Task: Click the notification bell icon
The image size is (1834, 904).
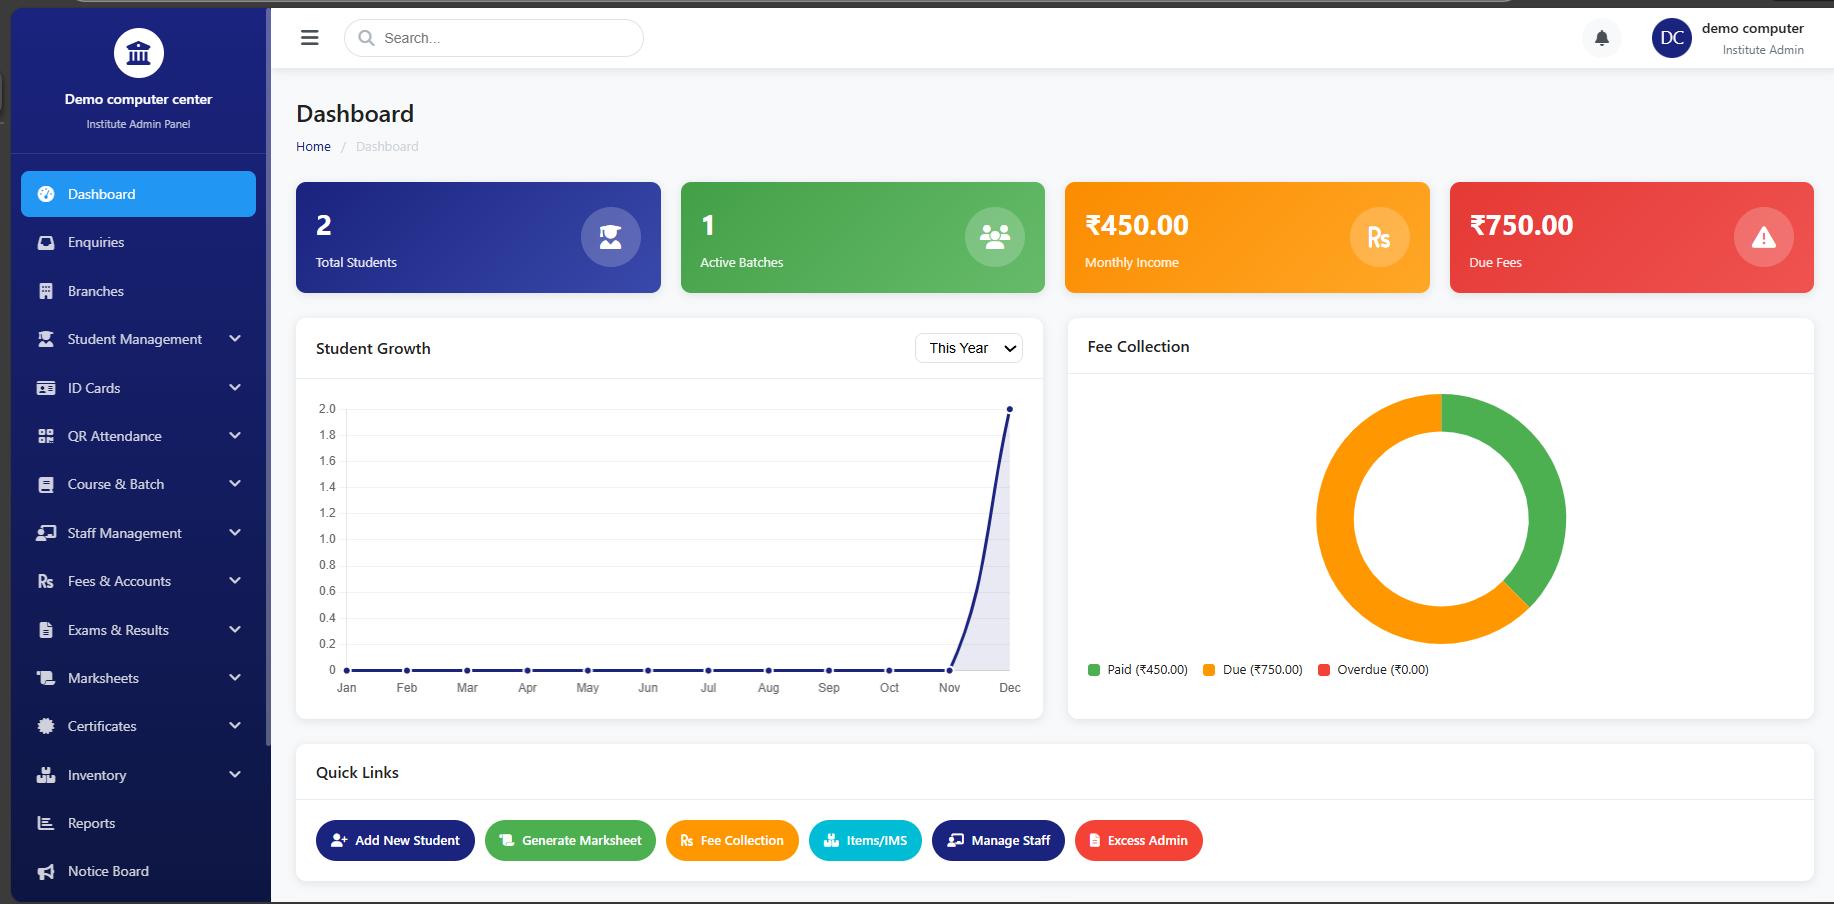Action: pyautogui.click(x=1601, y=38)
